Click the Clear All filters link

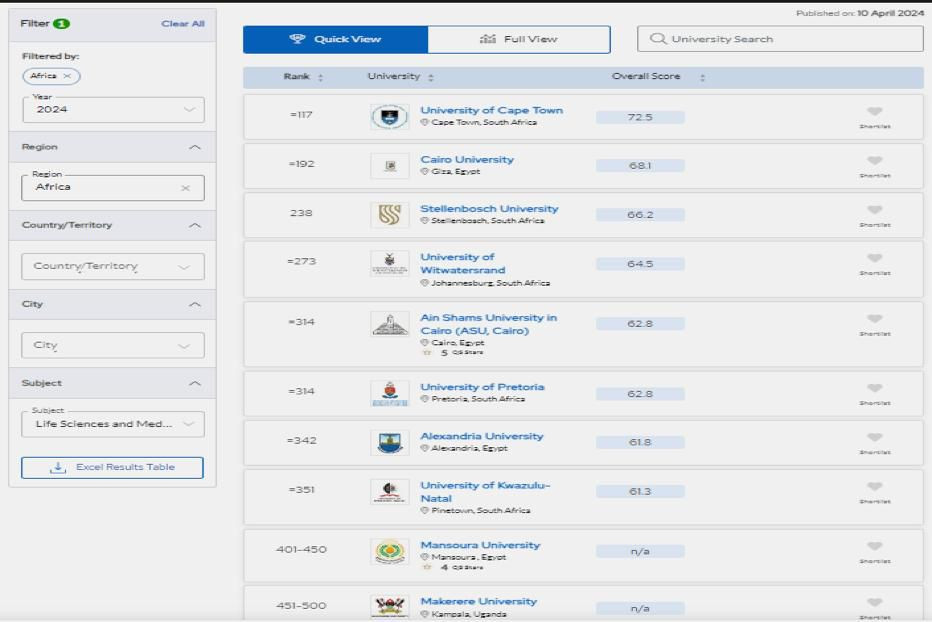[182, 24]
